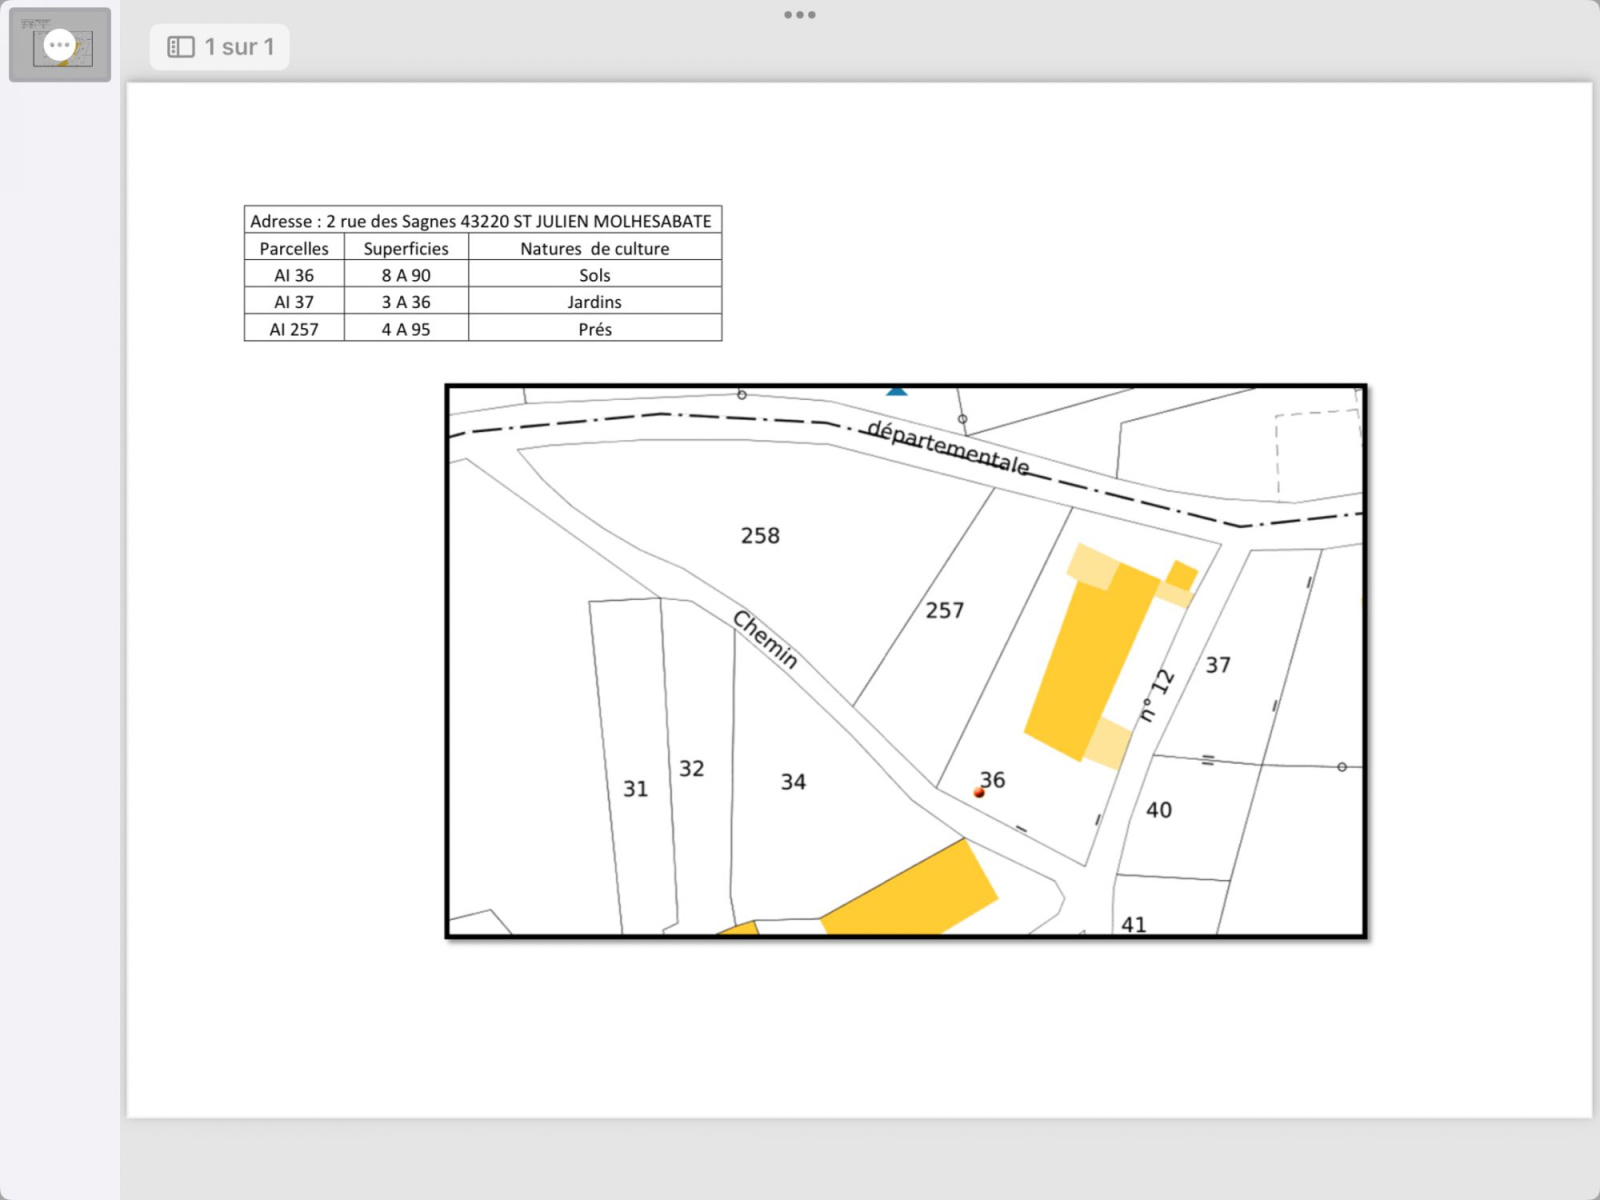Tap the ellipsis button on the page thumbnail
This screenshot has height=1200, width=1600.
(x=60, y=45)
